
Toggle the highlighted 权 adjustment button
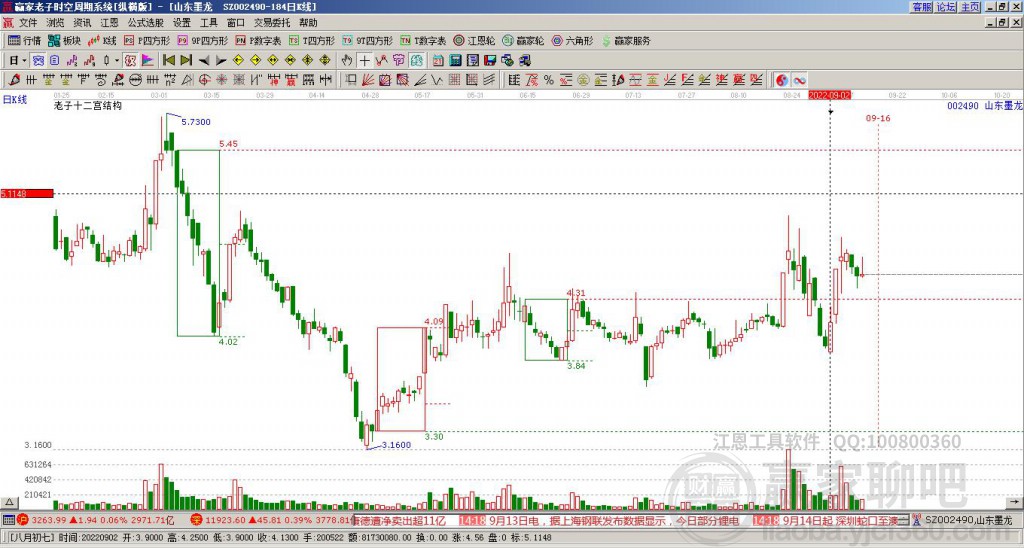pyautogui.click(x=130, y=61)
